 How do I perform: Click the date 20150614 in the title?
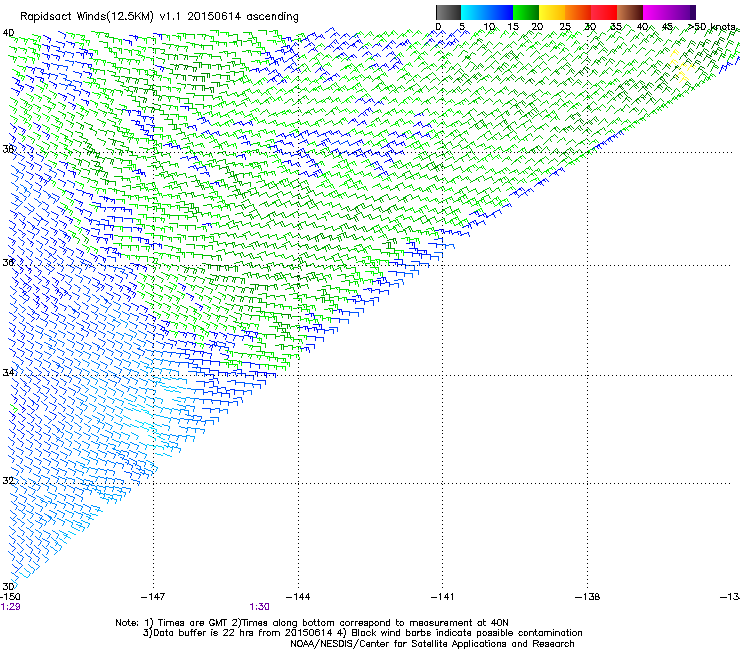click(x=214, y=17)
